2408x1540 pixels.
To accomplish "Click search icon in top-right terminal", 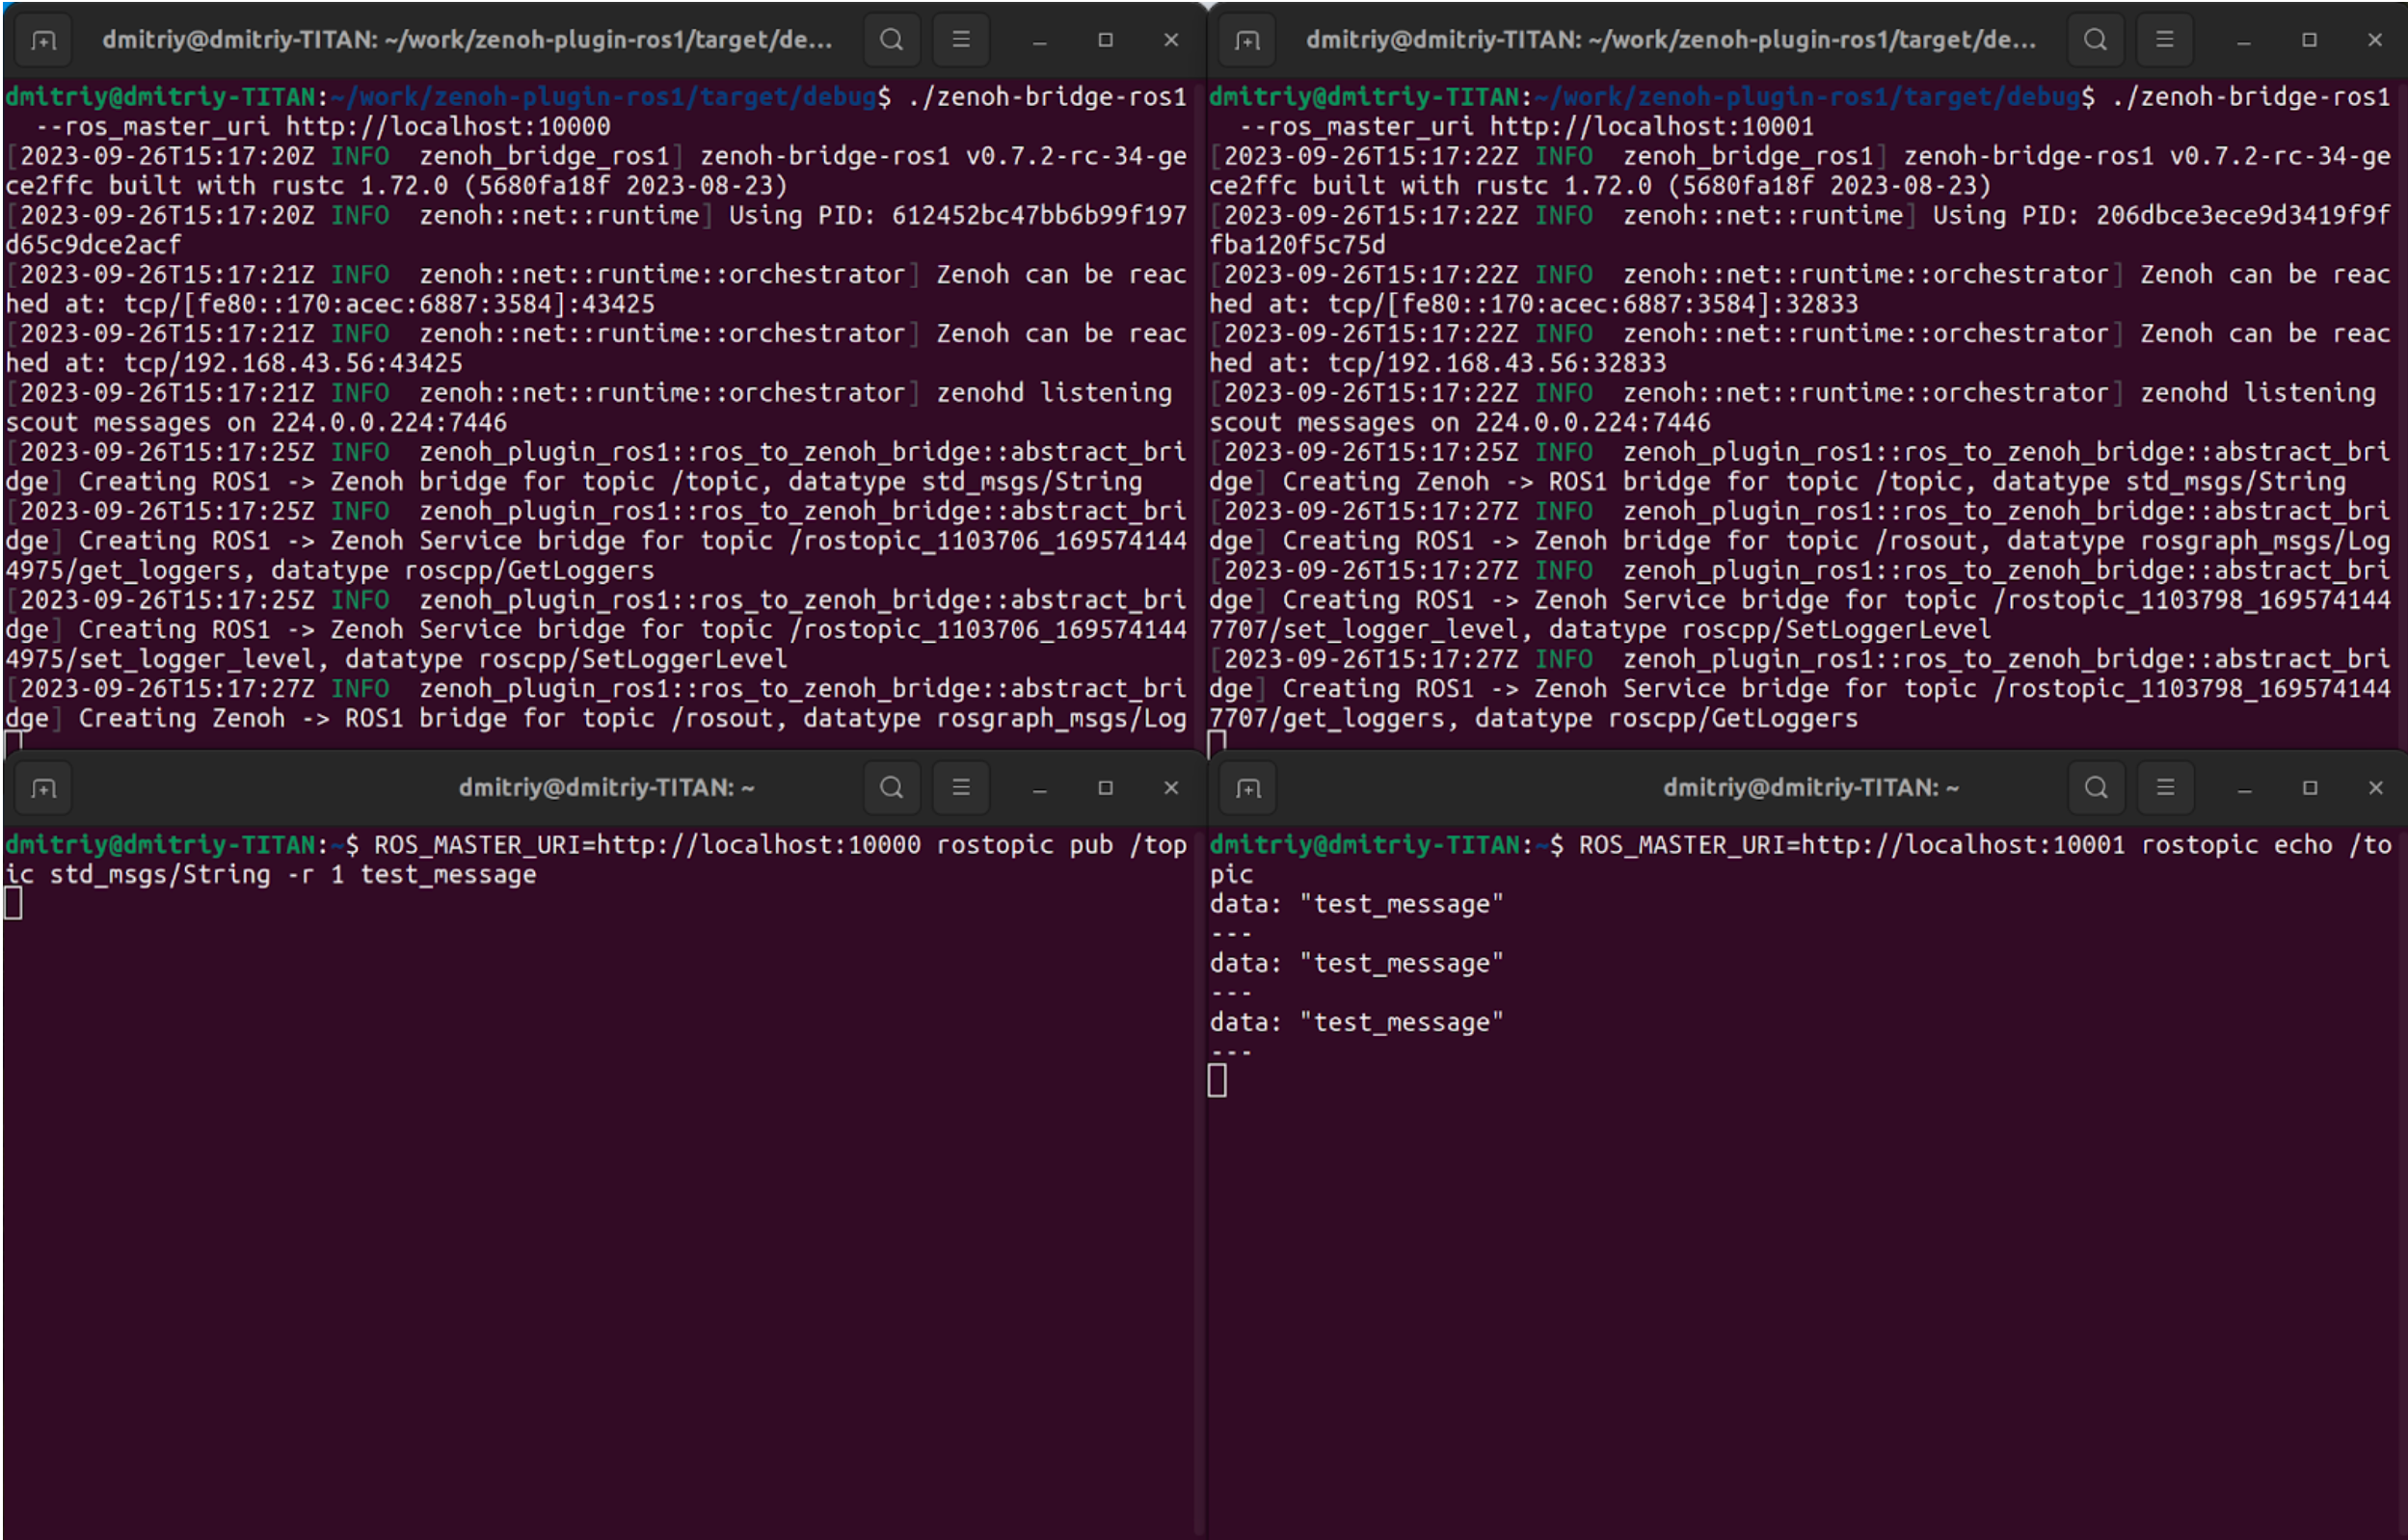I will point(2095,40).
